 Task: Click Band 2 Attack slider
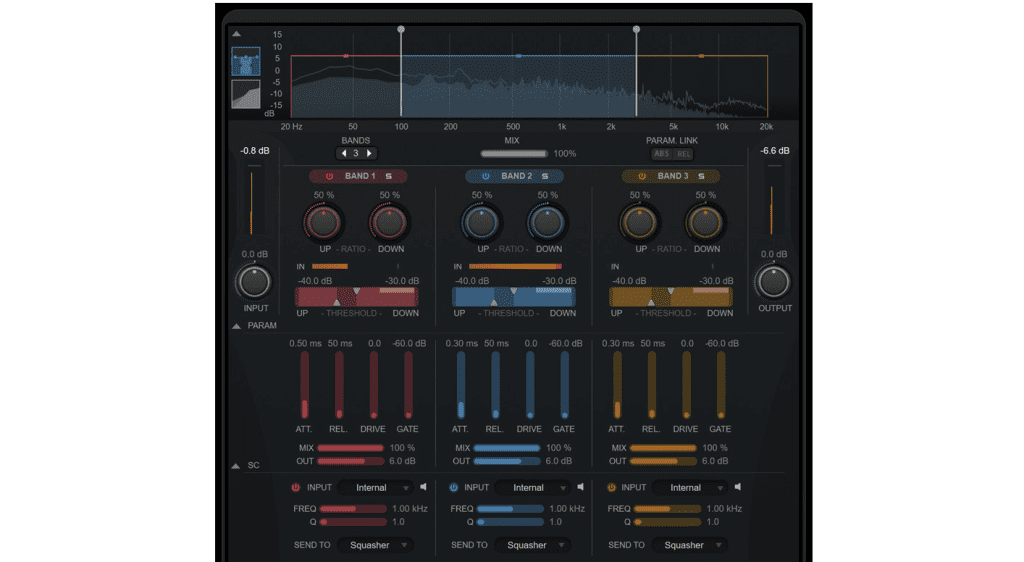[461, 385]
